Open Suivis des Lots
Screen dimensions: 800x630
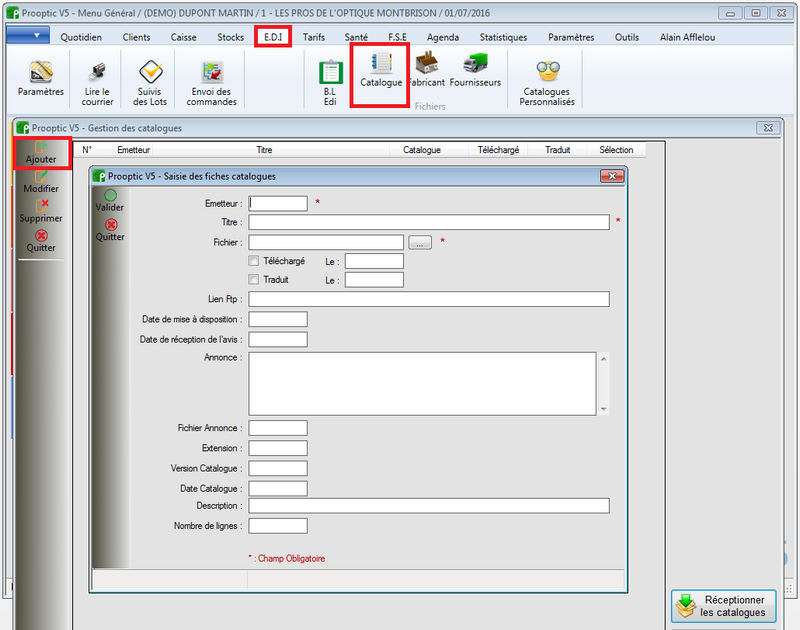150,83
